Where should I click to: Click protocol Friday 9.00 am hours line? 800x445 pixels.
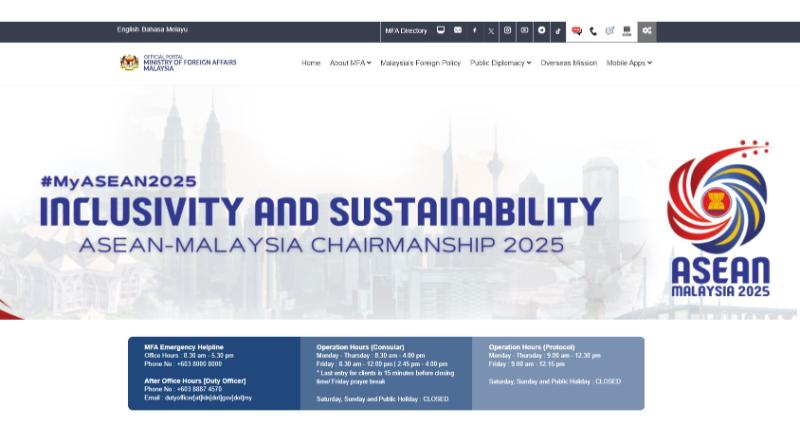[527, 364]
